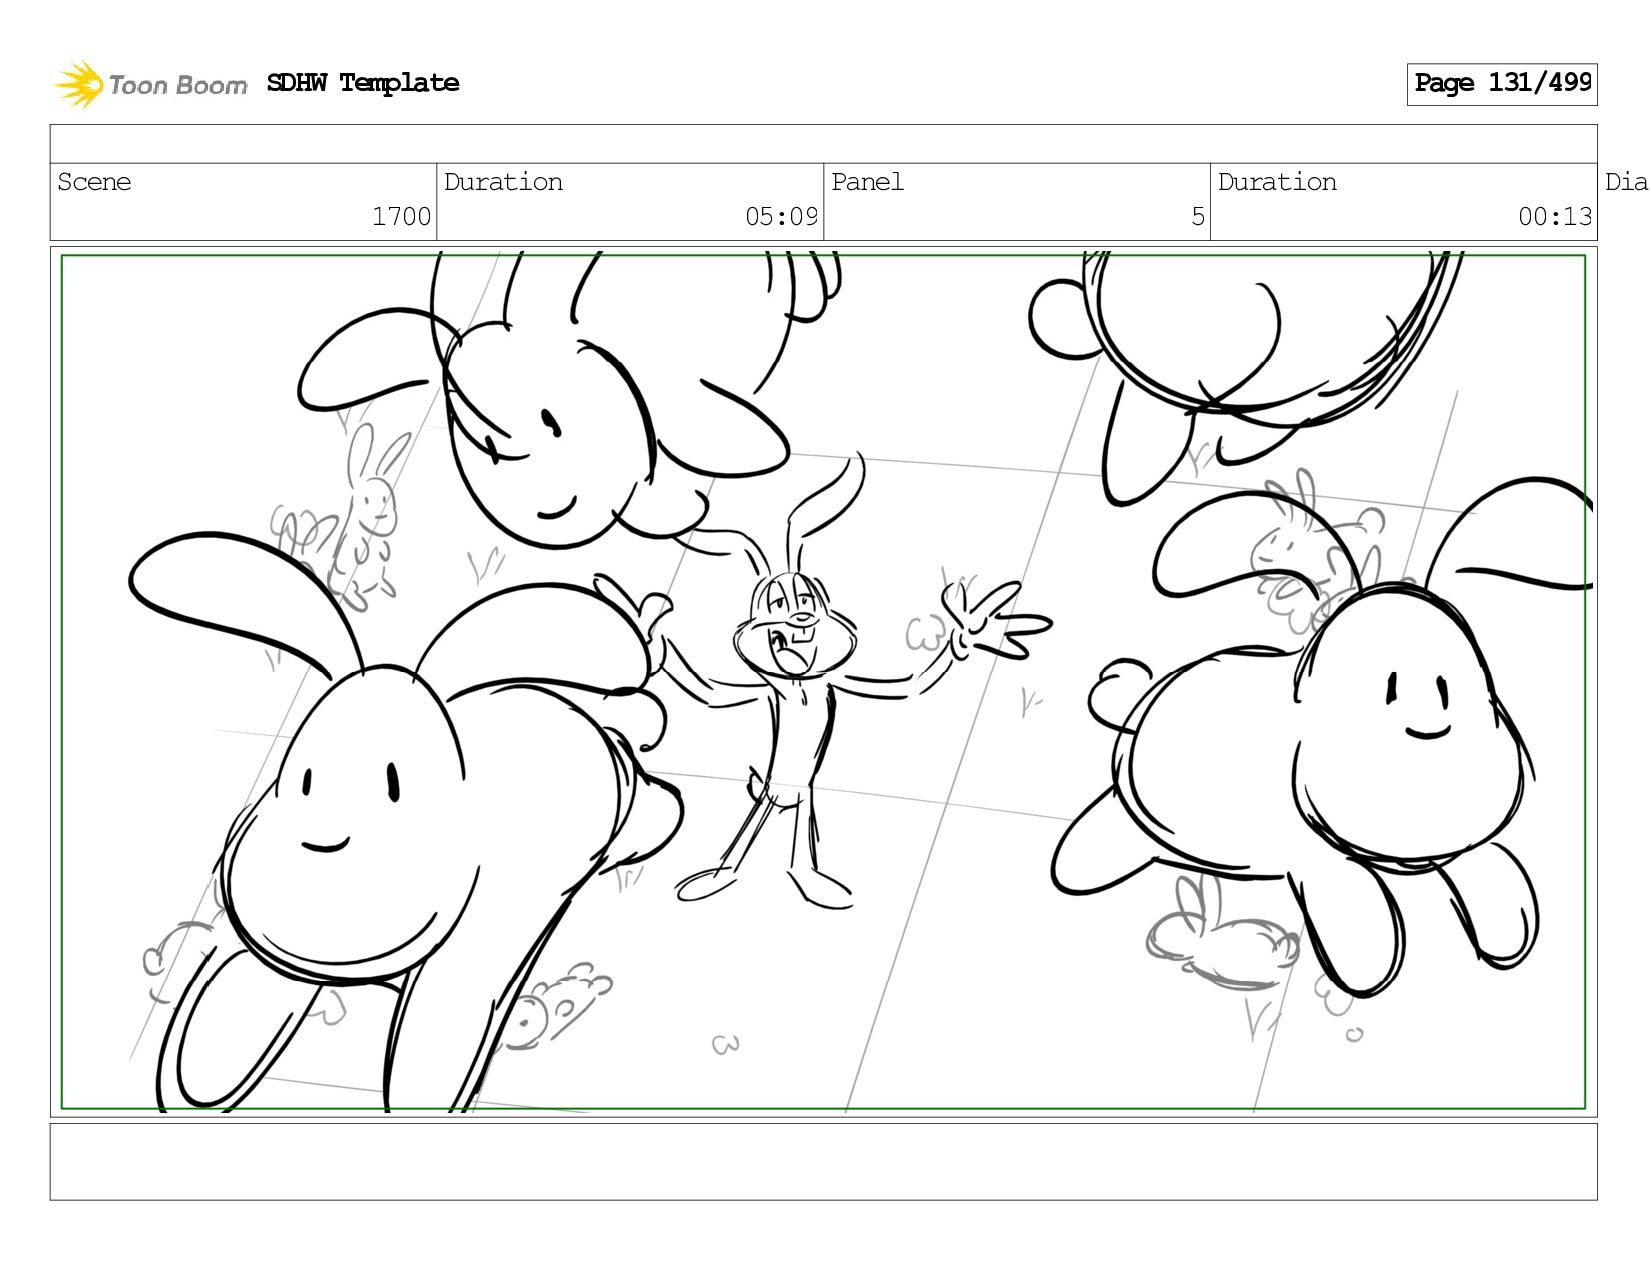Click the scene number 1700
This screenshot has width=1650, height=1275.
pyautogui.click(x=401, y=216)
